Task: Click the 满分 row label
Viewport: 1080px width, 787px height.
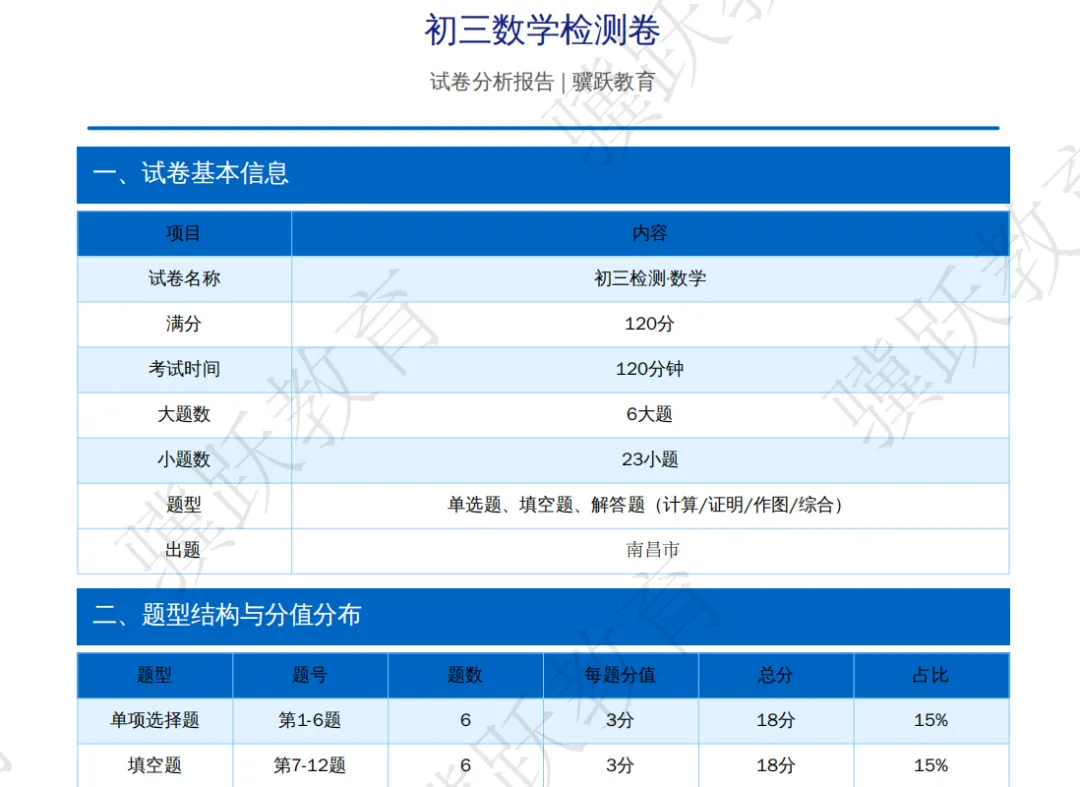Action: [183, 324]
